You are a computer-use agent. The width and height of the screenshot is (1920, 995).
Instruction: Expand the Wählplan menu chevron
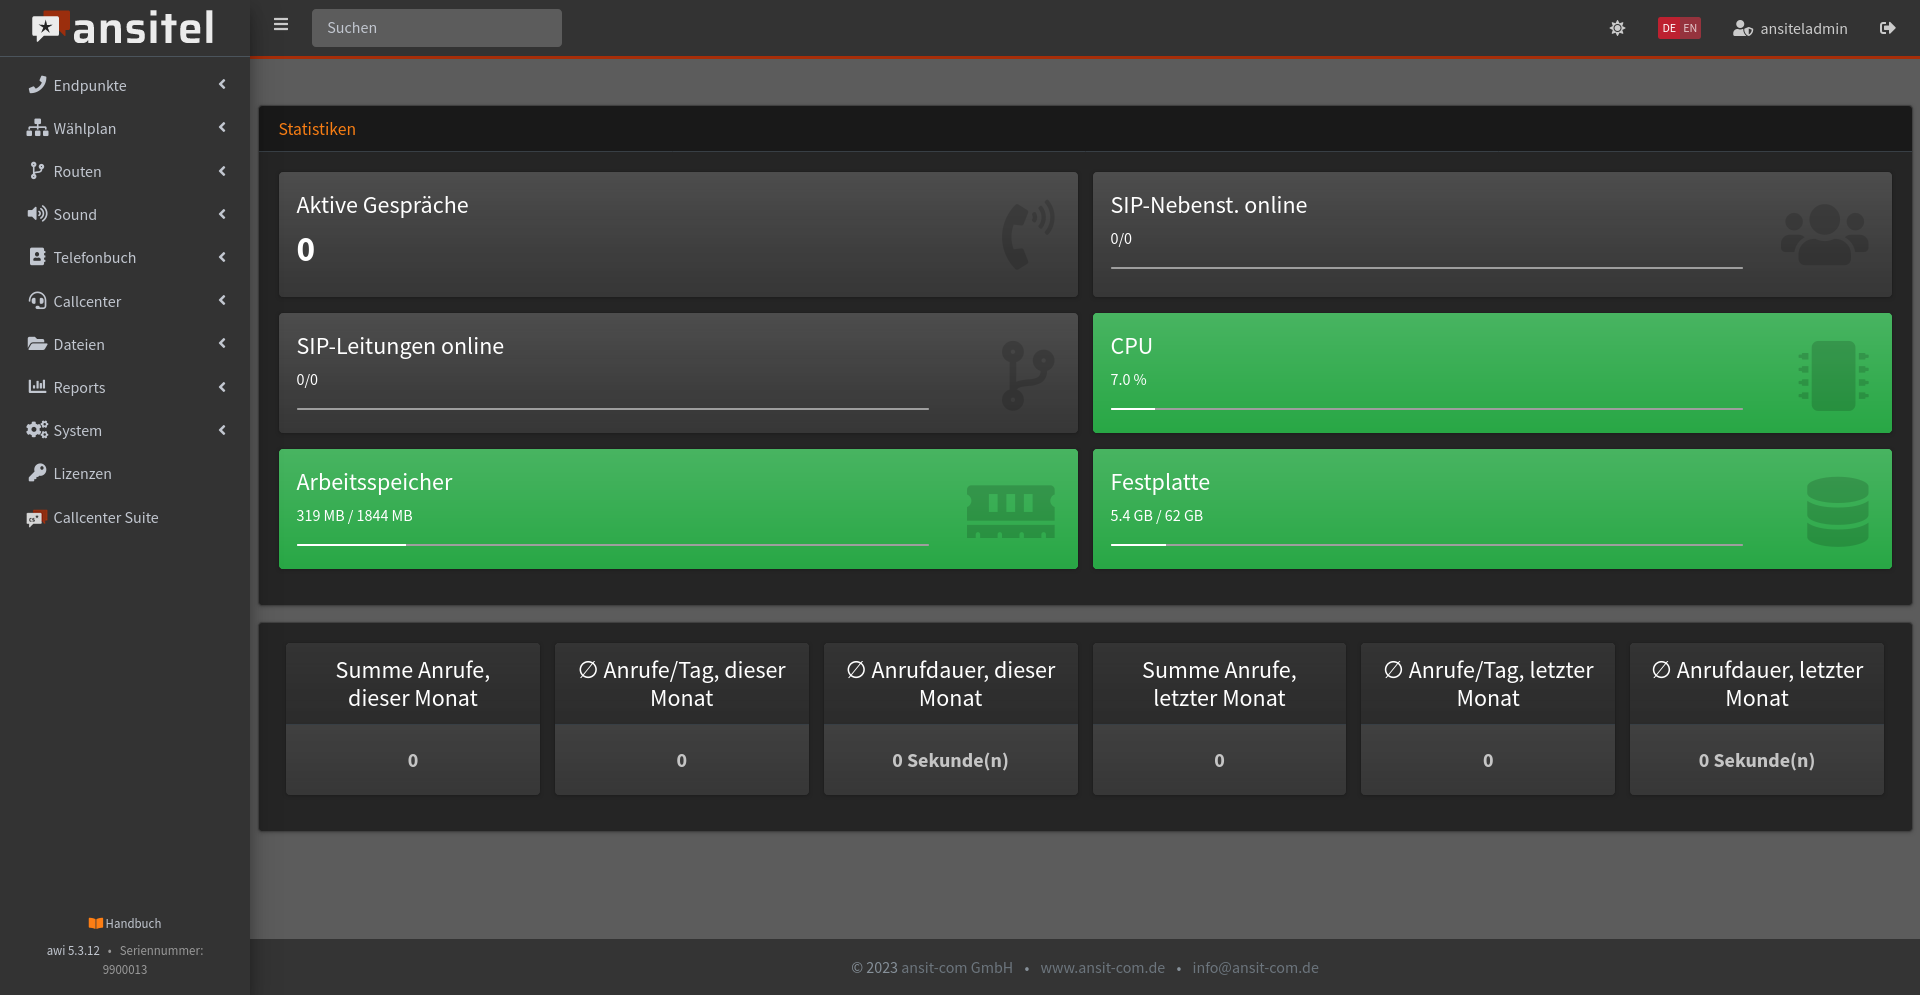pyautogui.click(x=222, y=128)
